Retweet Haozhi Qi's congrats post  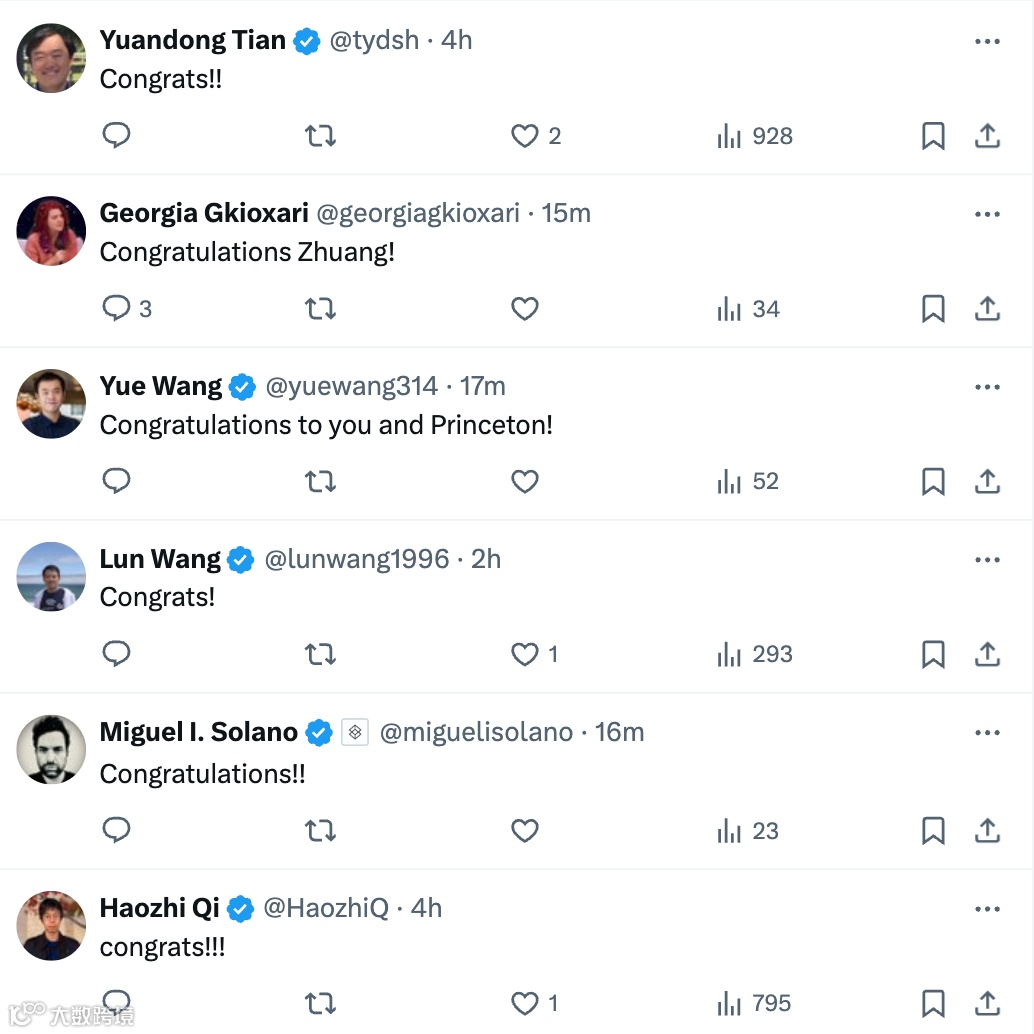pos(320,1003)
